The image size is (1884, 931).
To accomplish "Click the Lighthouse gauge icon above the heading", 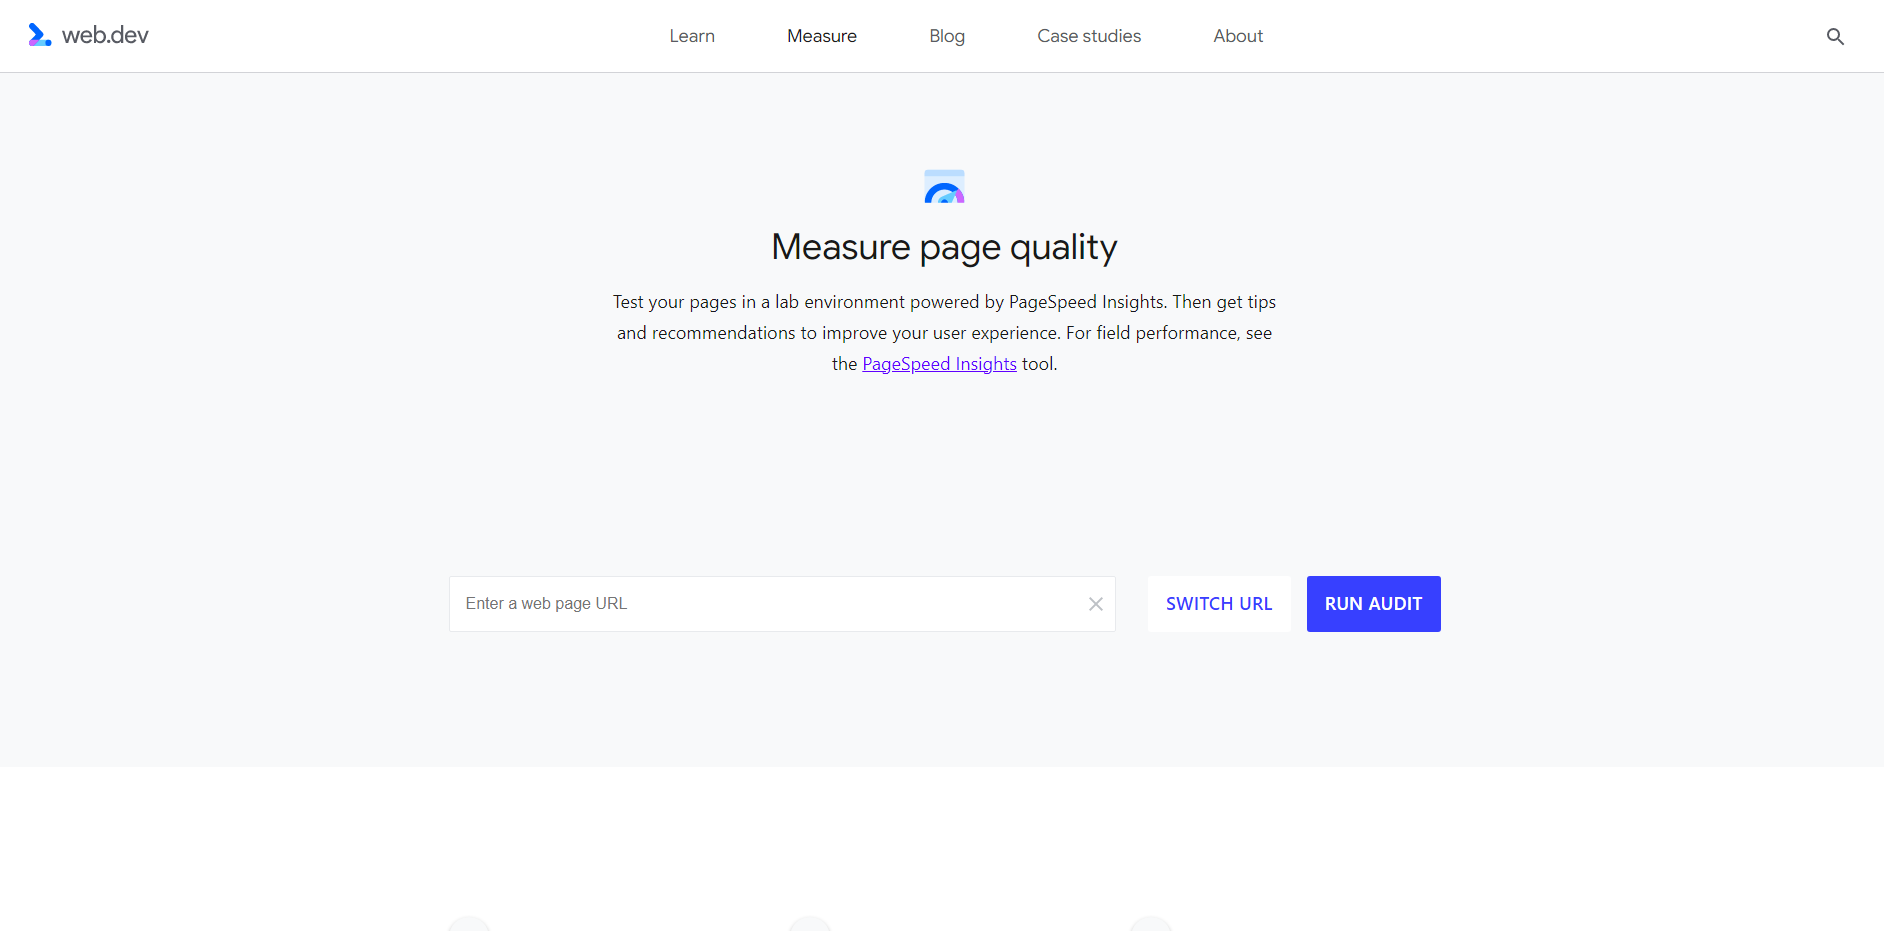I will (944, 186).
